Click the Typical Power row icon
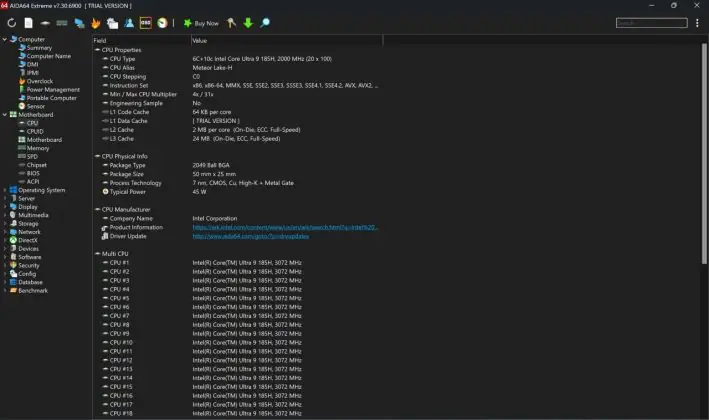Image resolution: width=709 pixels, height=420 pixels. [105, 192]
